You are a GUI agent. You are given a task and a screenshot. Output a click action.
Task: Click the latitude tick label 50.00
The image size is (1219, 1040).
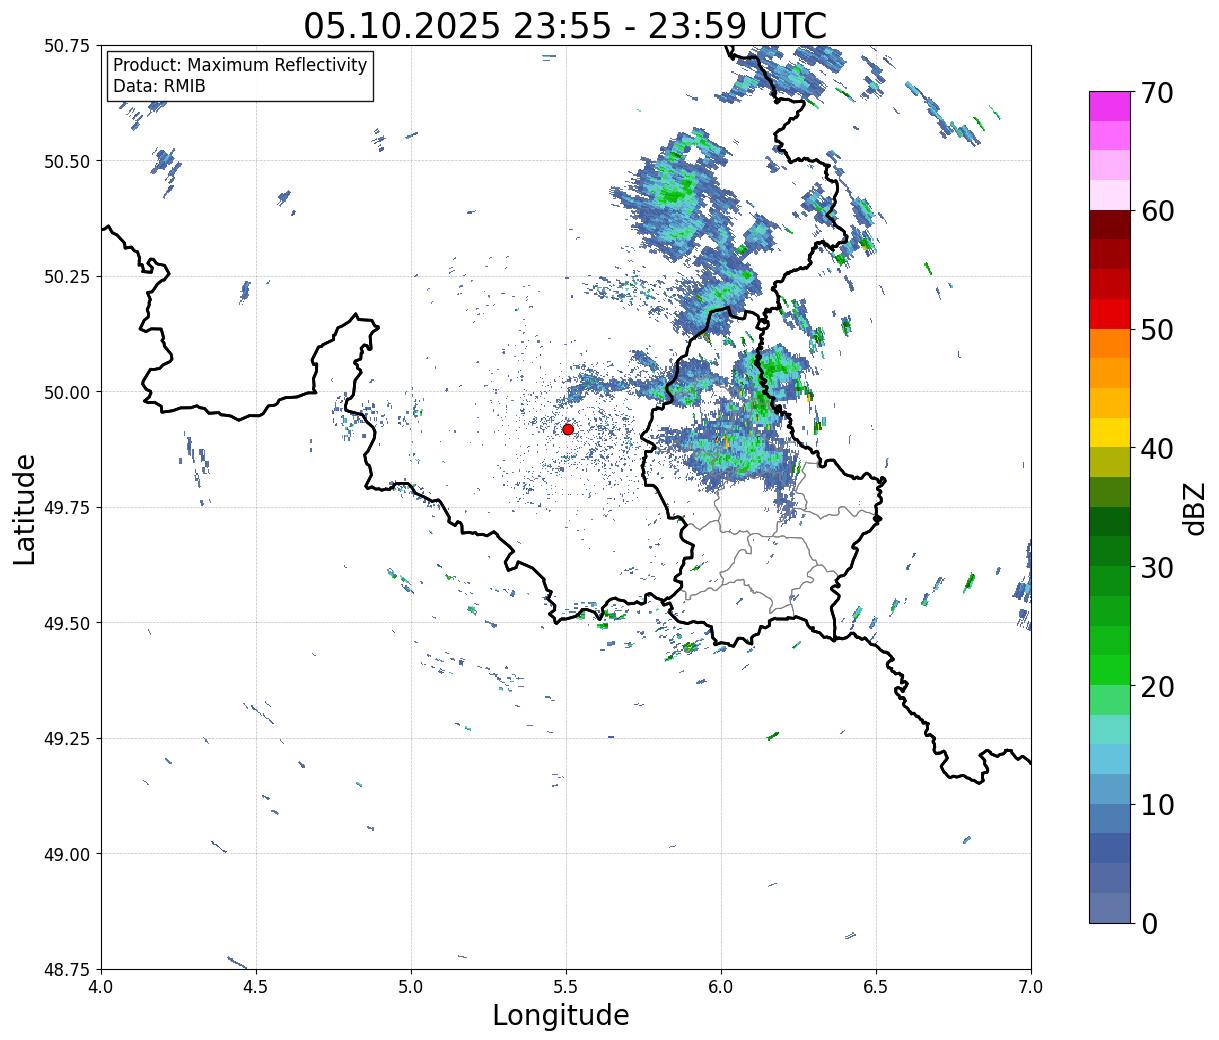coord(67,392)
